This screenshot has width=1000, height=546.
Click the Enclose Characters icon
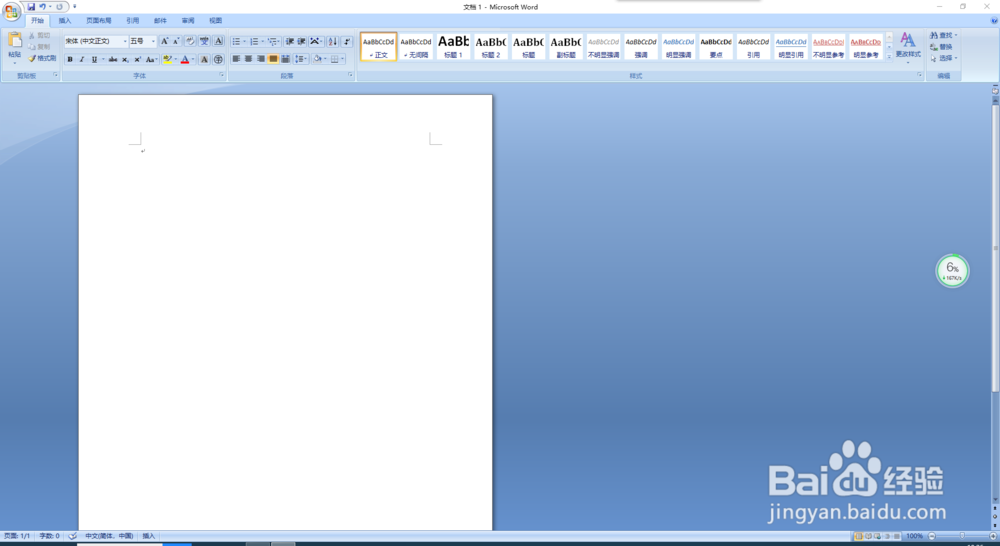(x=218, y=59)
